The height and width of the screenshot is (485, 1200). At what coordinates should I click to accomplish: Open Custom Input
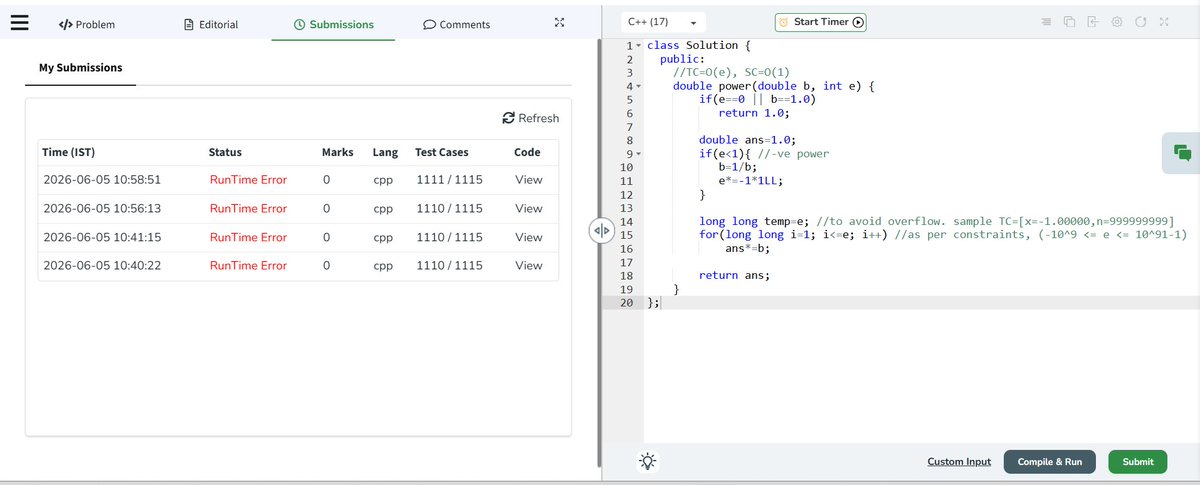(959, 462)
